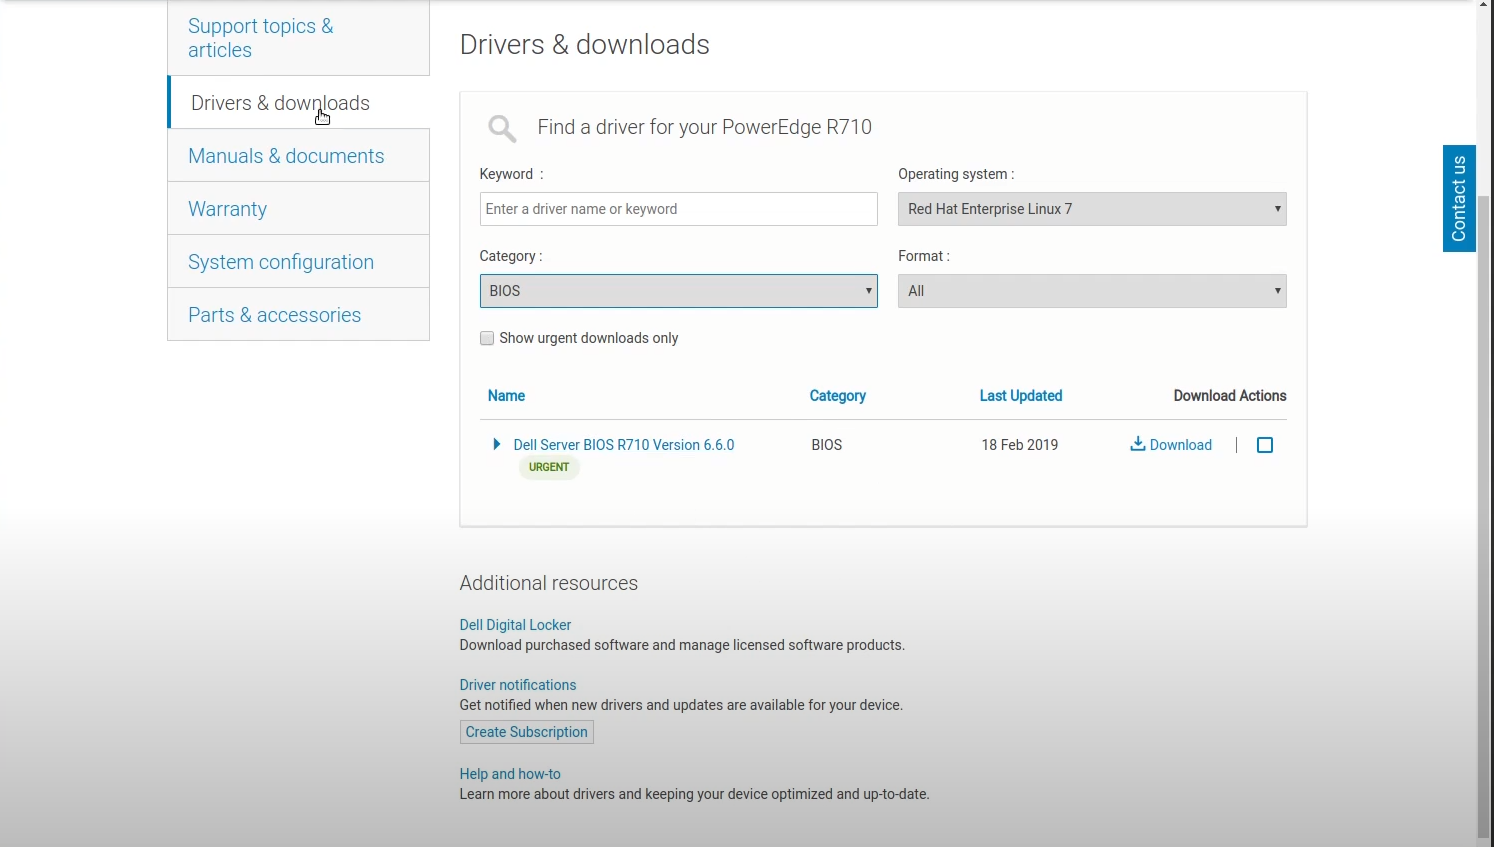
Task: Click the Additional resources heading
Action: tap(549, 583)
